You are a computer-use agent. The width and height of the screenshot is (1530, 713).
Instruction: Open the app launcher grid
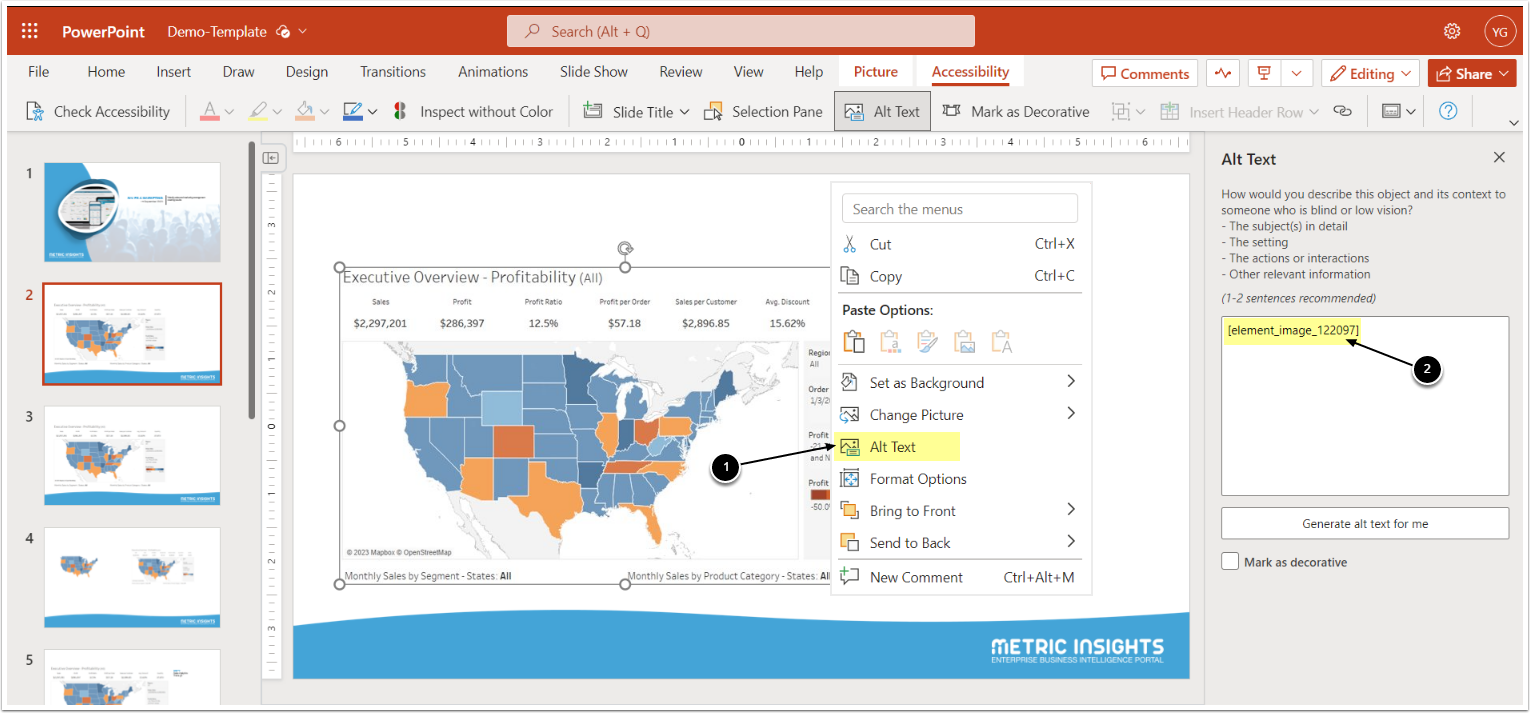pyautogui.click(x=30, y=31)
